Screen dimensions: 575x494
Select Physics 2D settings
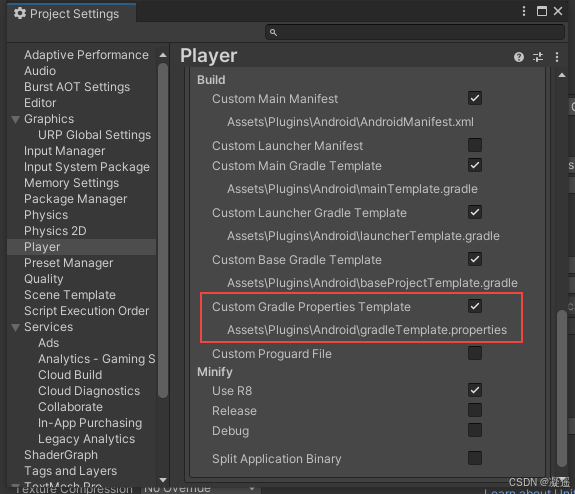[x=55, y=231]
